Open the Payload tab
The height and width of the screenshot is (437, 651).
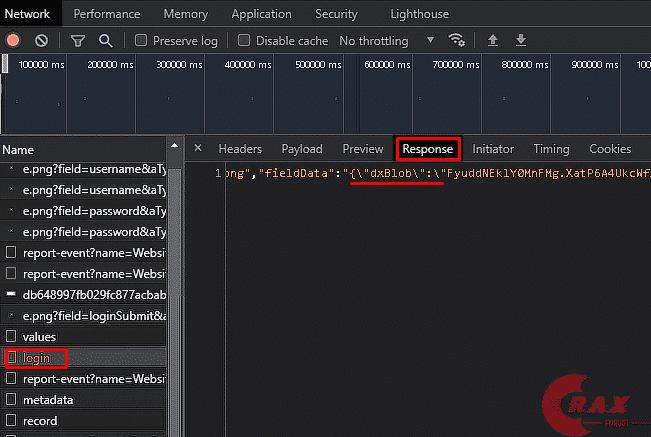pos(302,149)
